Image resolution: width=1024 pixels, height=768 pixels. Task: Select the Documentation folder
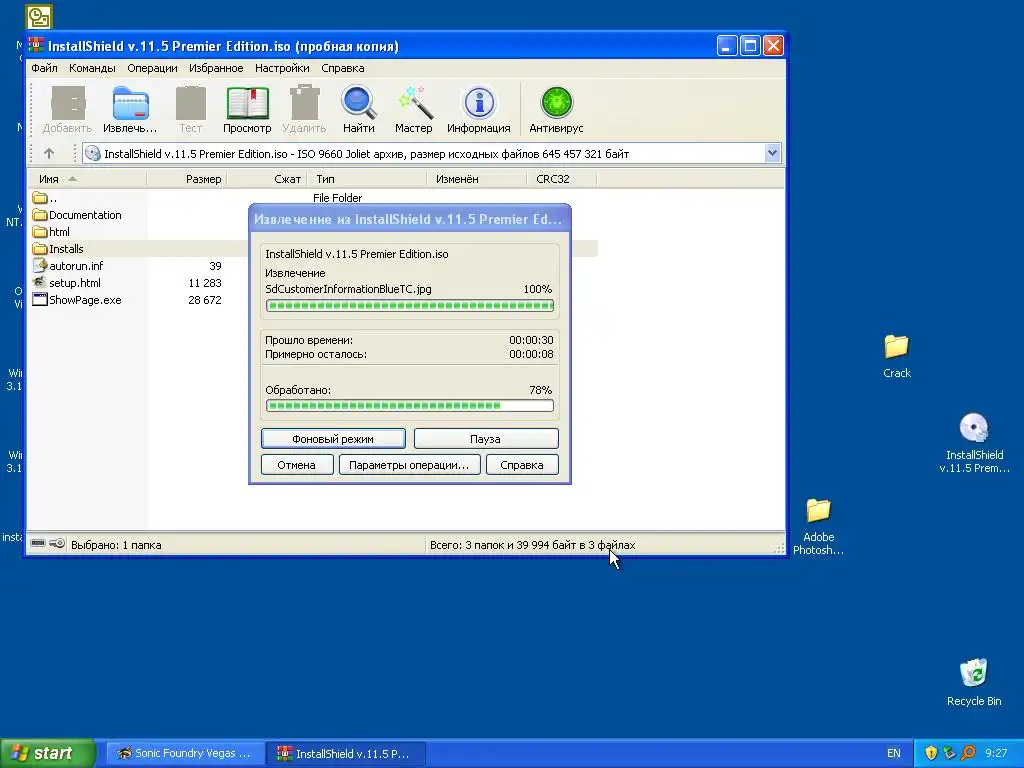click(77, 215)
